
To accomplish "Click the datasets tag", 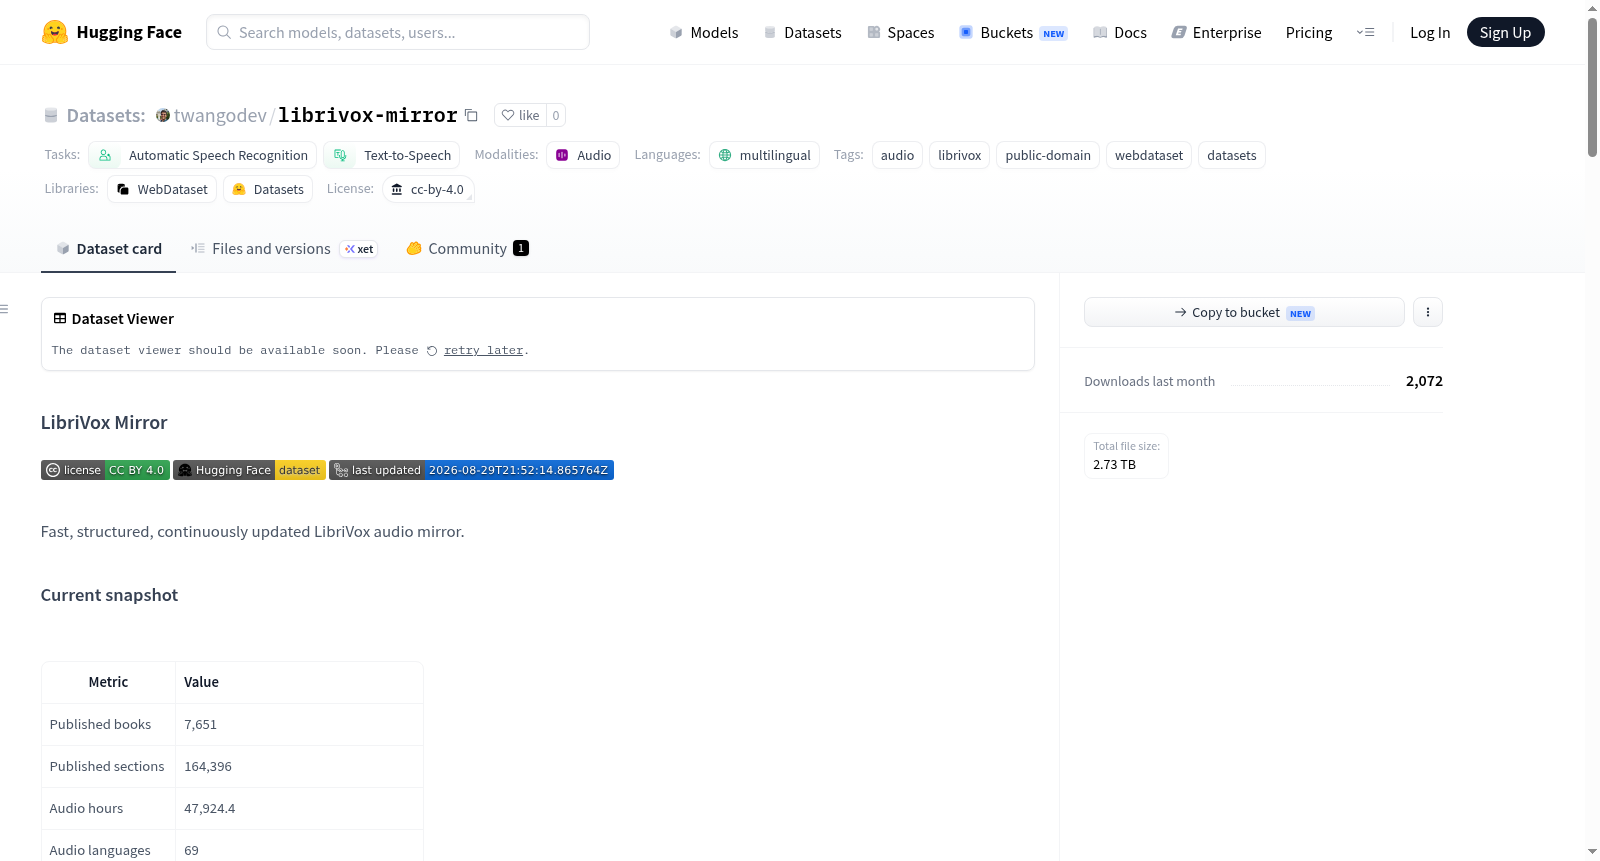I will (1232, 155).
